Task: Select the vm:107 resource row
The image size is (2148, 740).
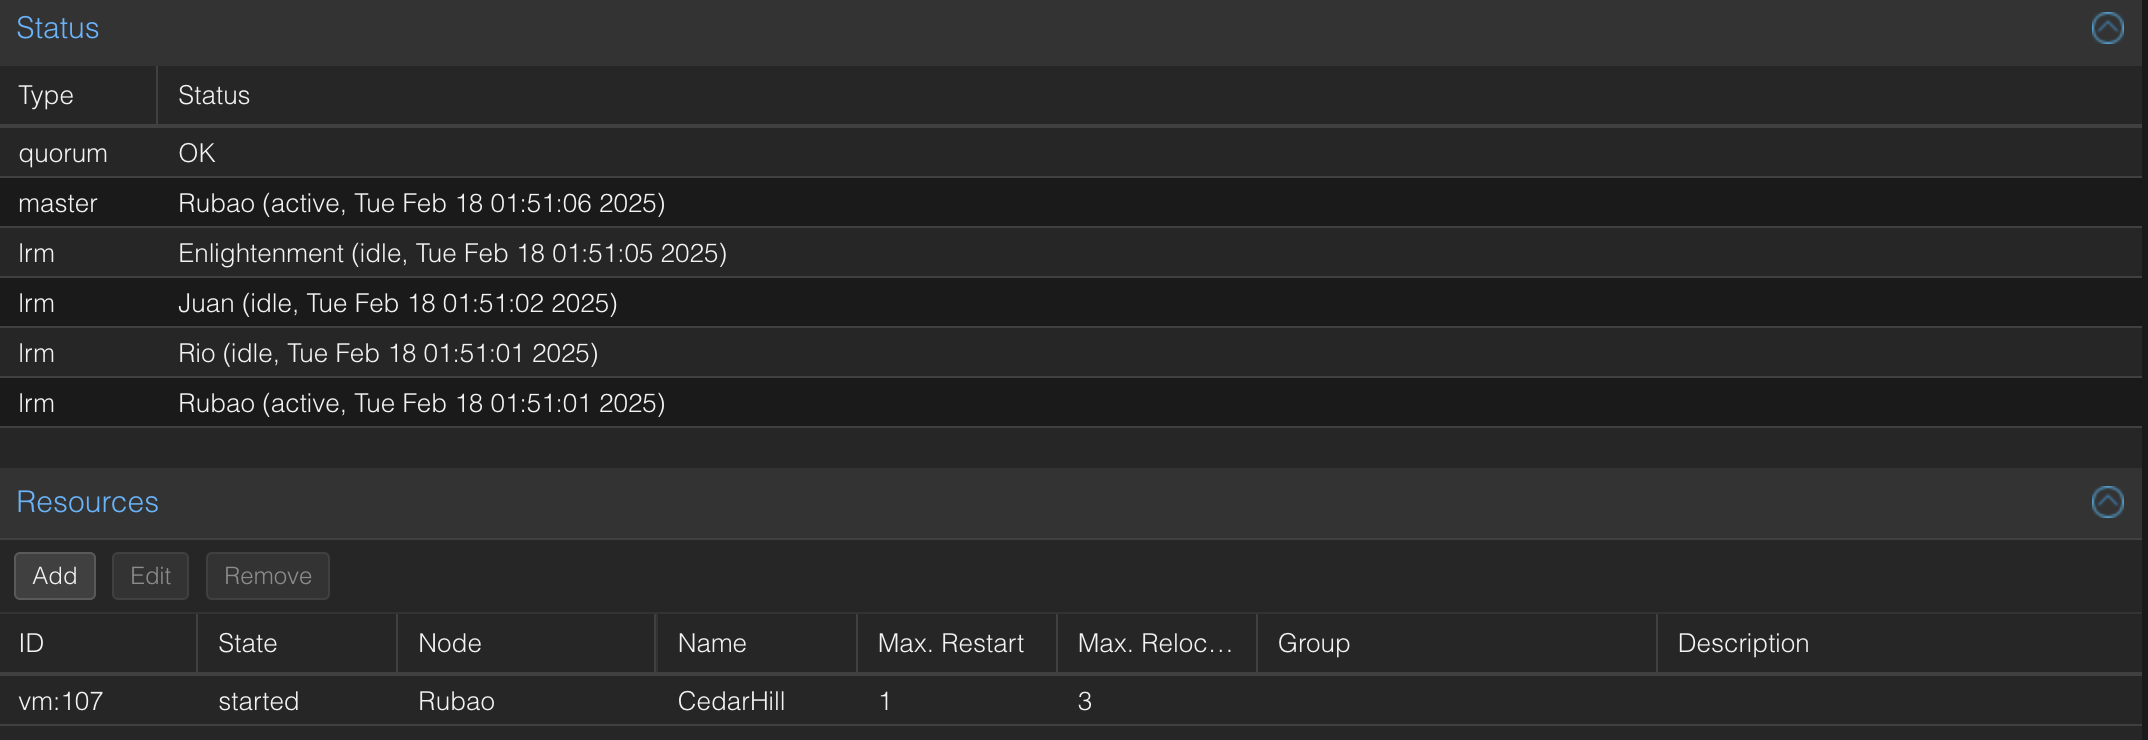Action: [x=1070, y=701]
